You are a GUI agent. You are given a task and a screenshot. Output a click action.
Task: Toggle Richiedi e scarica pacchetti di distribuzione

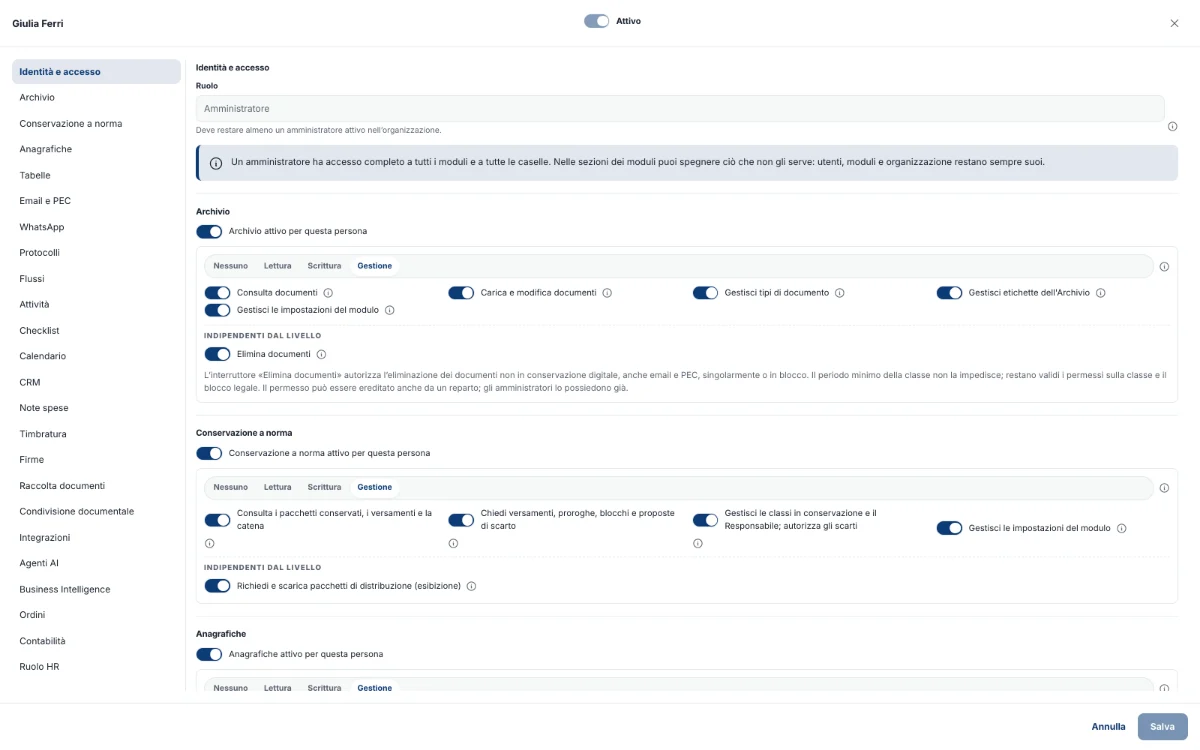(x=217, y=586)
